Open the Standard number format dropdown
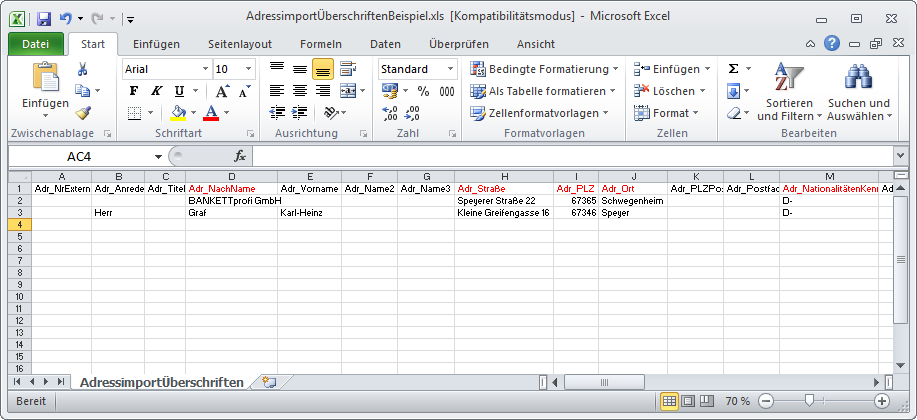The width and height of the screenshot is (917, 420). pyautogui.click(x=451, y=69)
